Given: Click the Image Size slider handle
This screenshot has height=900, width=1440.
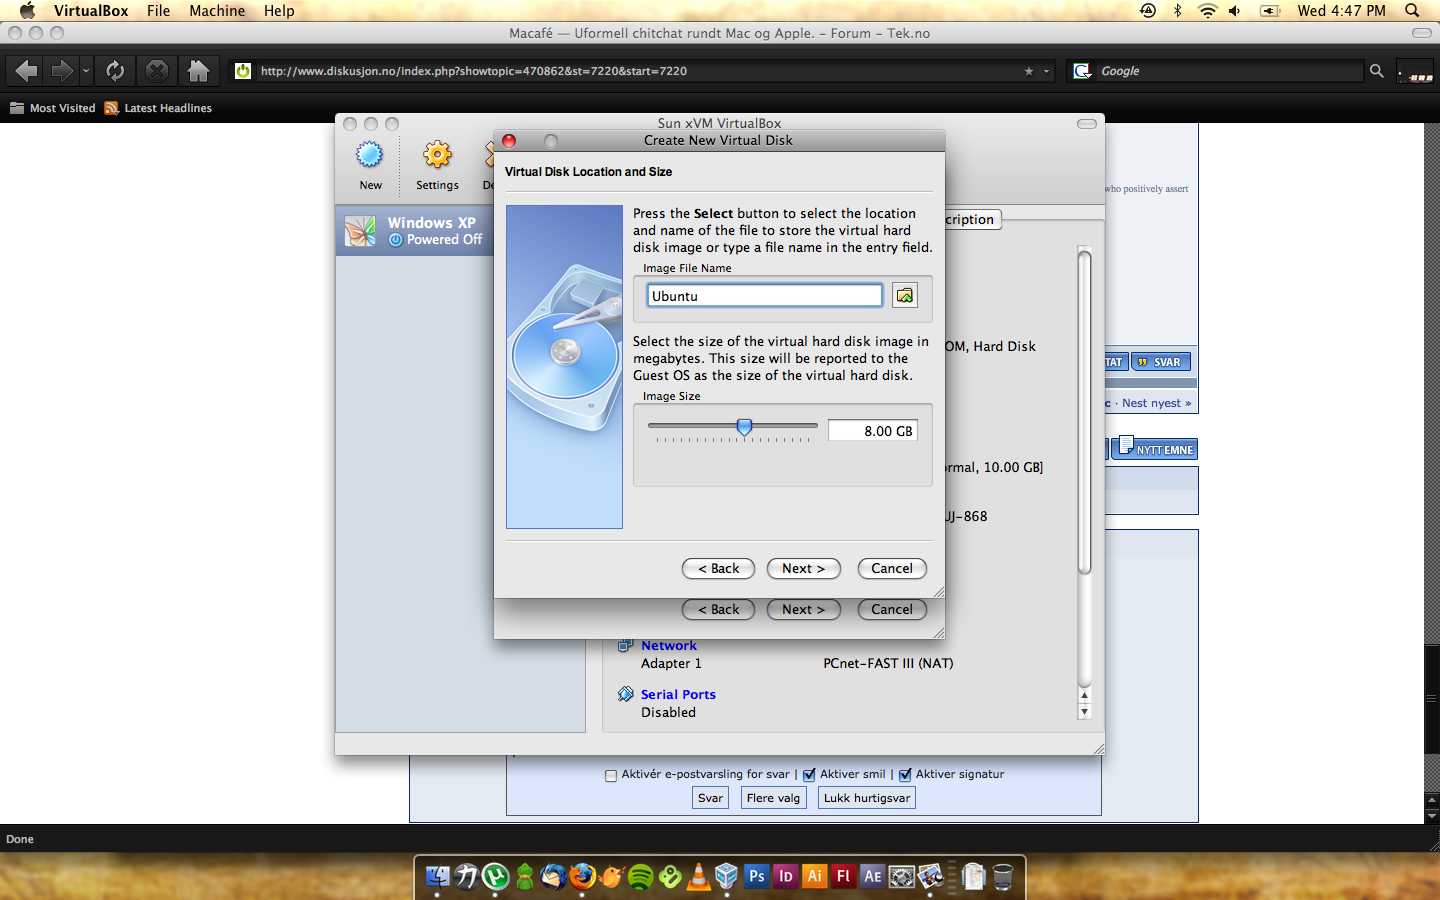Looking at the screenshot, I should click(x=744, y=427).
